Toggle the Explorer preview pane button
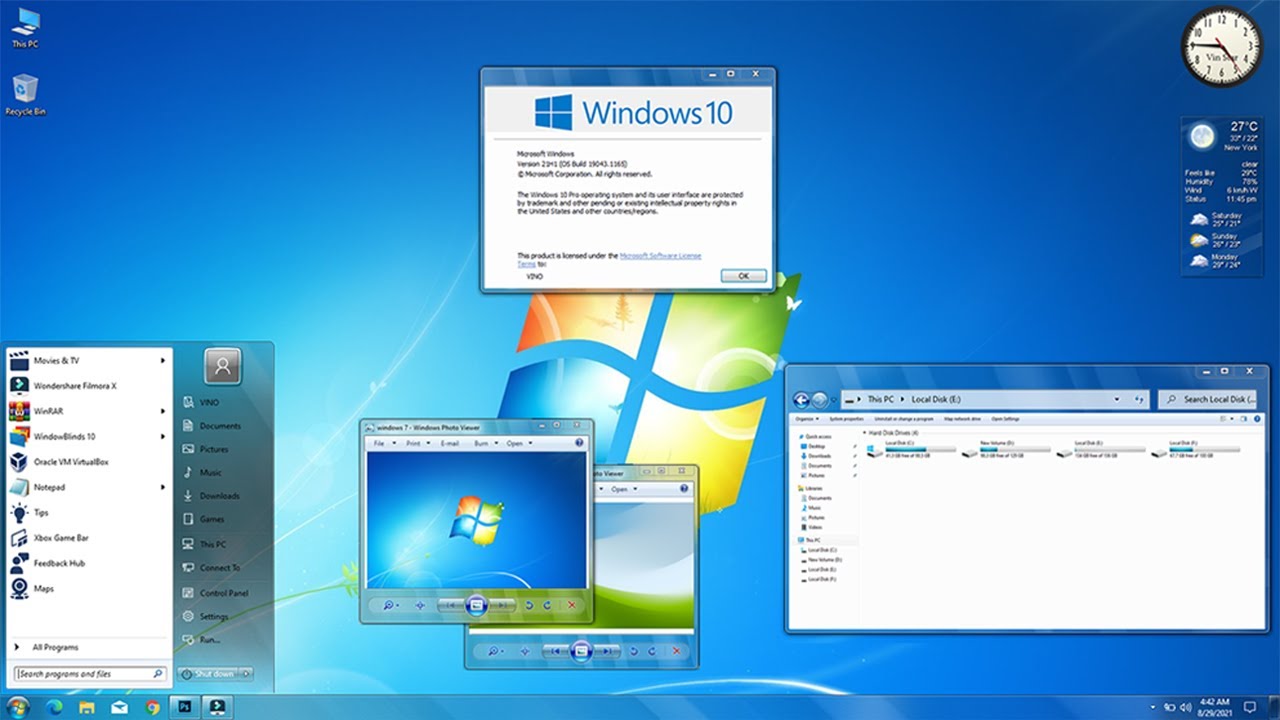The image size is (1280, 720). pyautogui.click(x=1243, y=419)
